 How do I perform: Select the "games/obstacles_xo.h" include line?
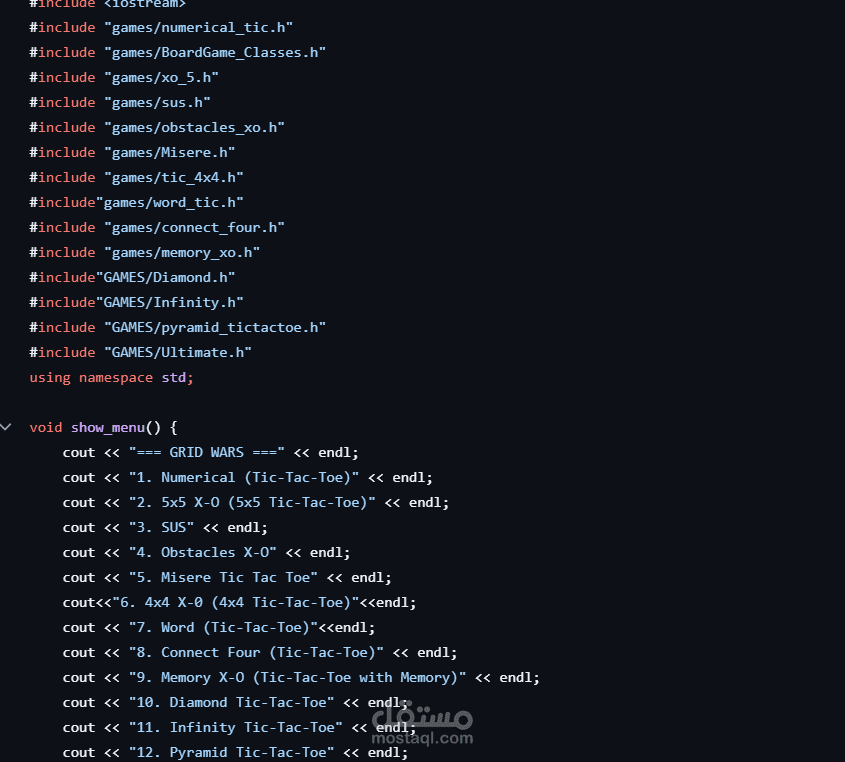click(x=194, y=127)
